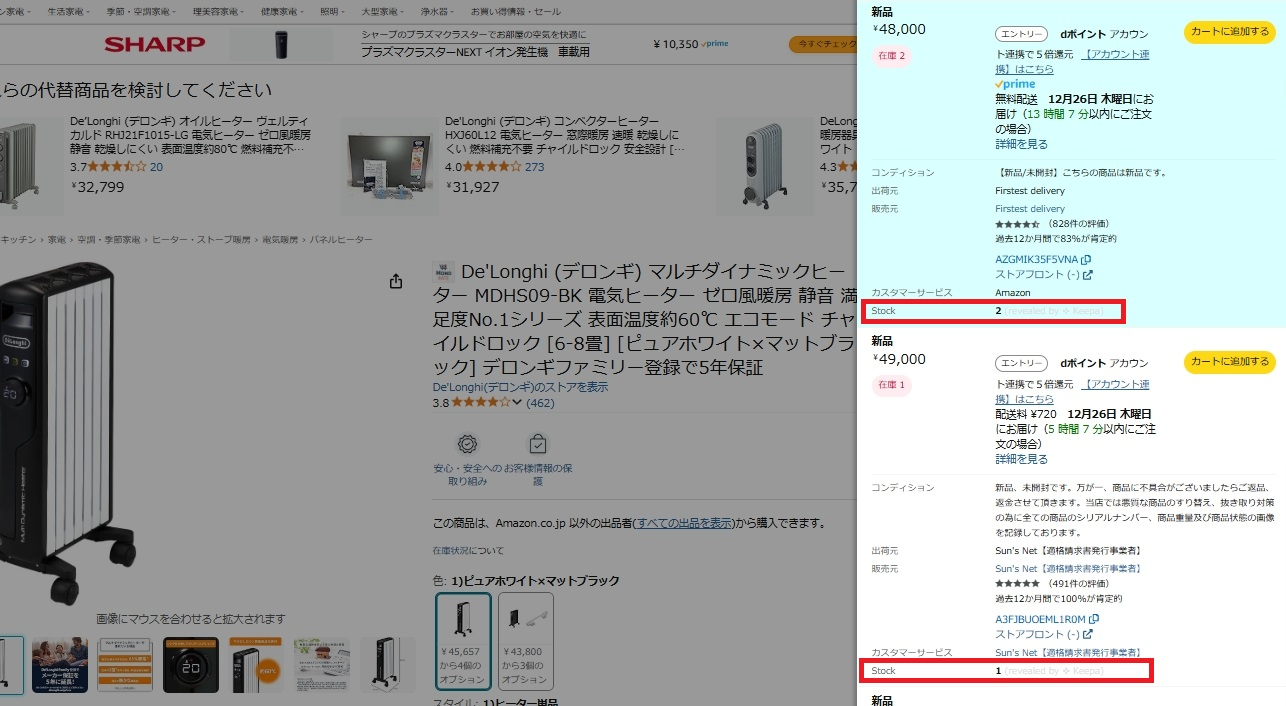Image resolution: width=1286 pixels, height=706 pixels.
Task: Click the SHARP logo in the ad banner
Action: click(x=155, y=44)
